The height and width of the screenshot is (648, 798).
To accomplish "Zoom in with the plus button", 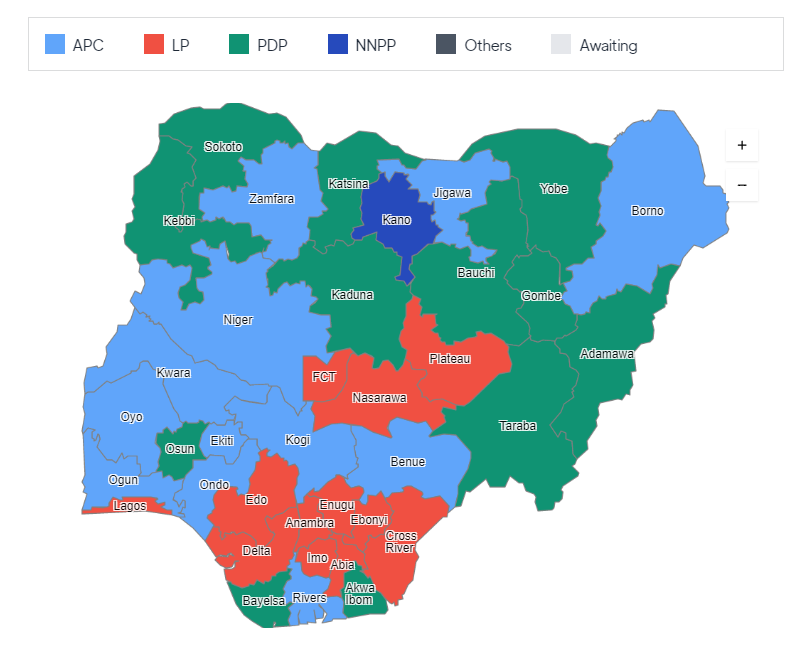I will click(x=742, y=146).
